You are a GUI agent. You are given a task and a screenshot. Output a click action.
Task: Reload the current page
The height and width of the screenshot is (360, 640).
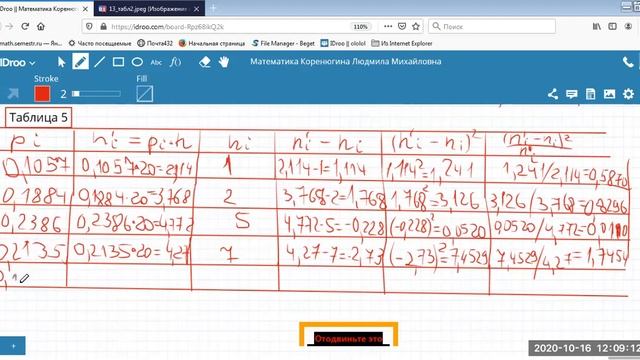25,27
